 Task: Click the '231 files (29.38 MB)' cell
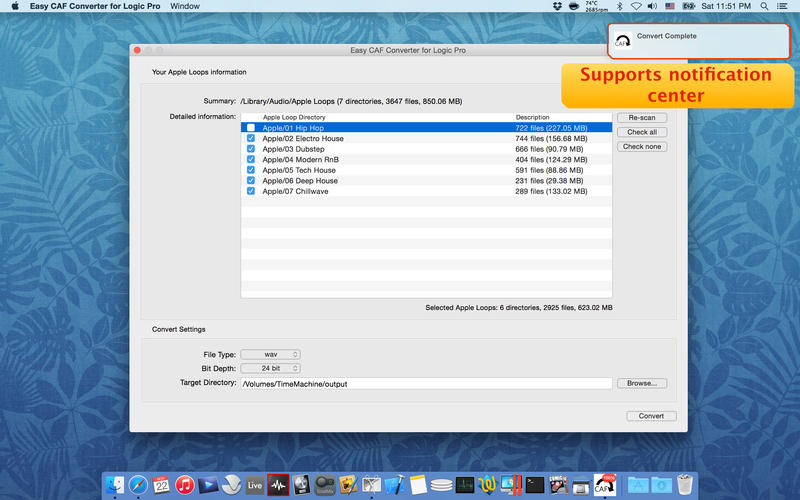(x=548, y=181)
